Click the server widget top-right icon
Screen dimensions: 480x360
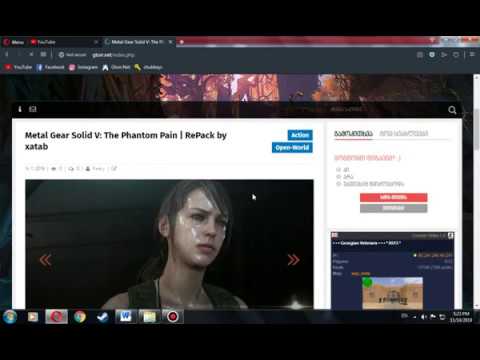point(450,236)
